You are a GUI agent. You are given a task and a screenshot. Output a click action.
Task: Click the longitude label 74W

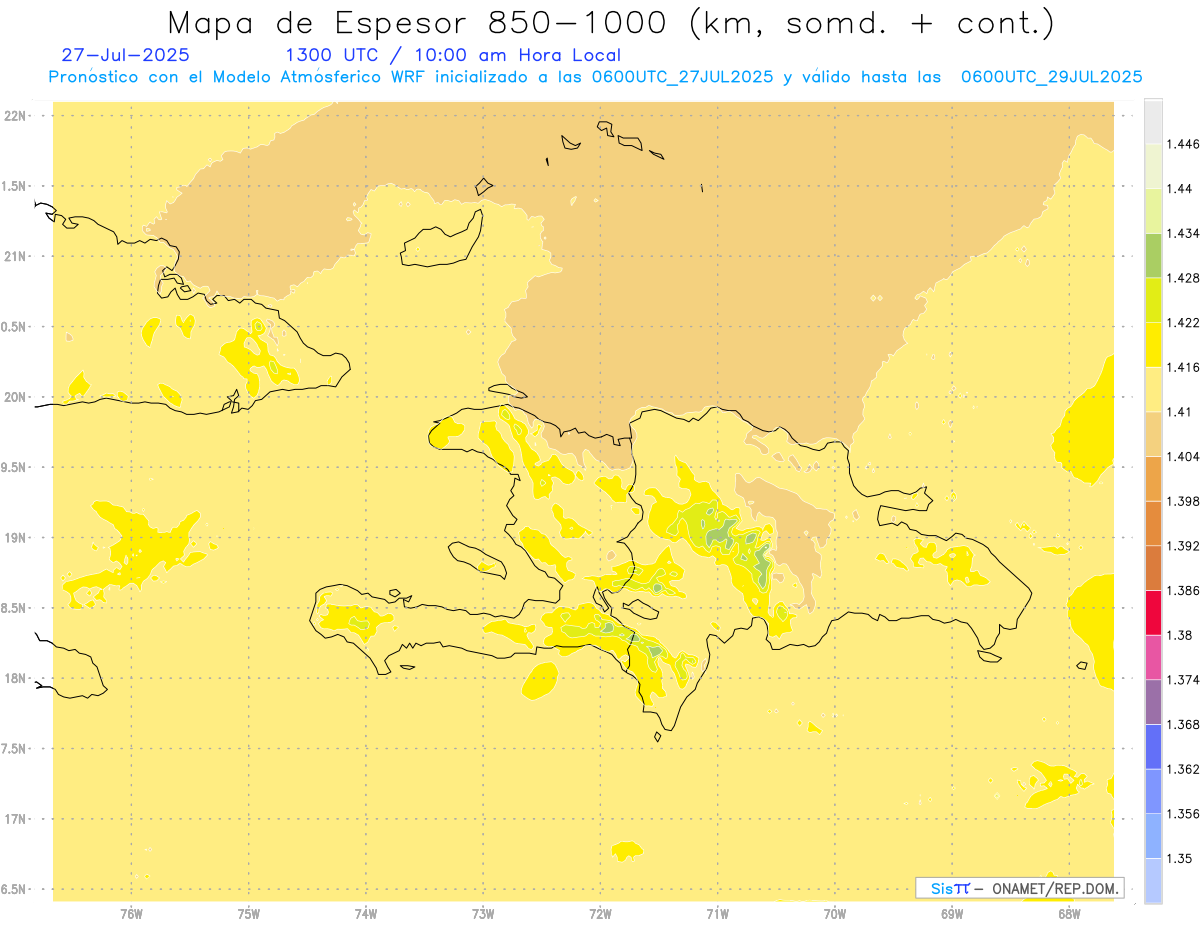pos(366,913)
